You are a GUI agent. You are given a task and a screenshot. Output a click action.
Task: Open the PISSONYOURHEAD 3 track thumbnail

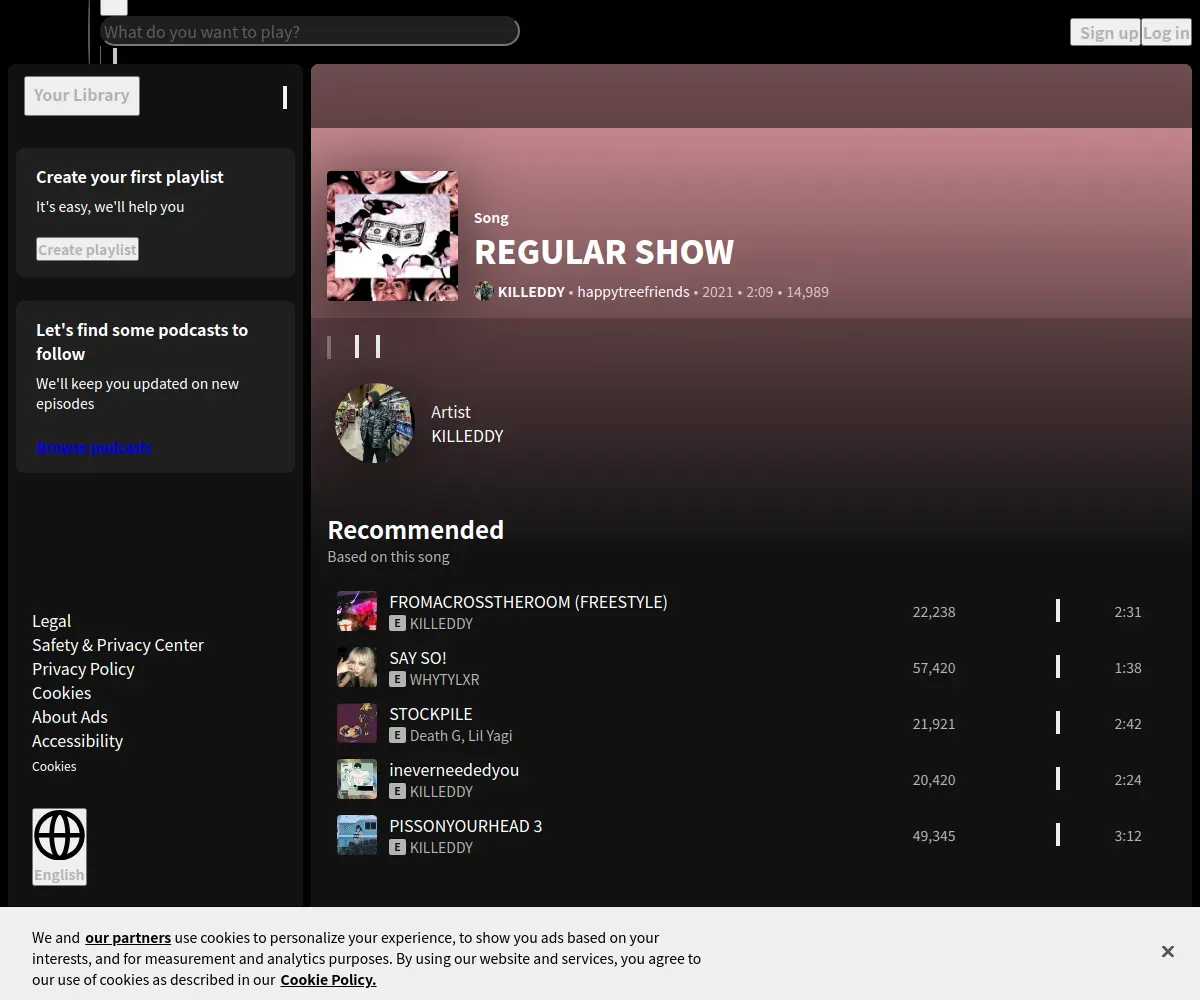(x=357, y=835)
